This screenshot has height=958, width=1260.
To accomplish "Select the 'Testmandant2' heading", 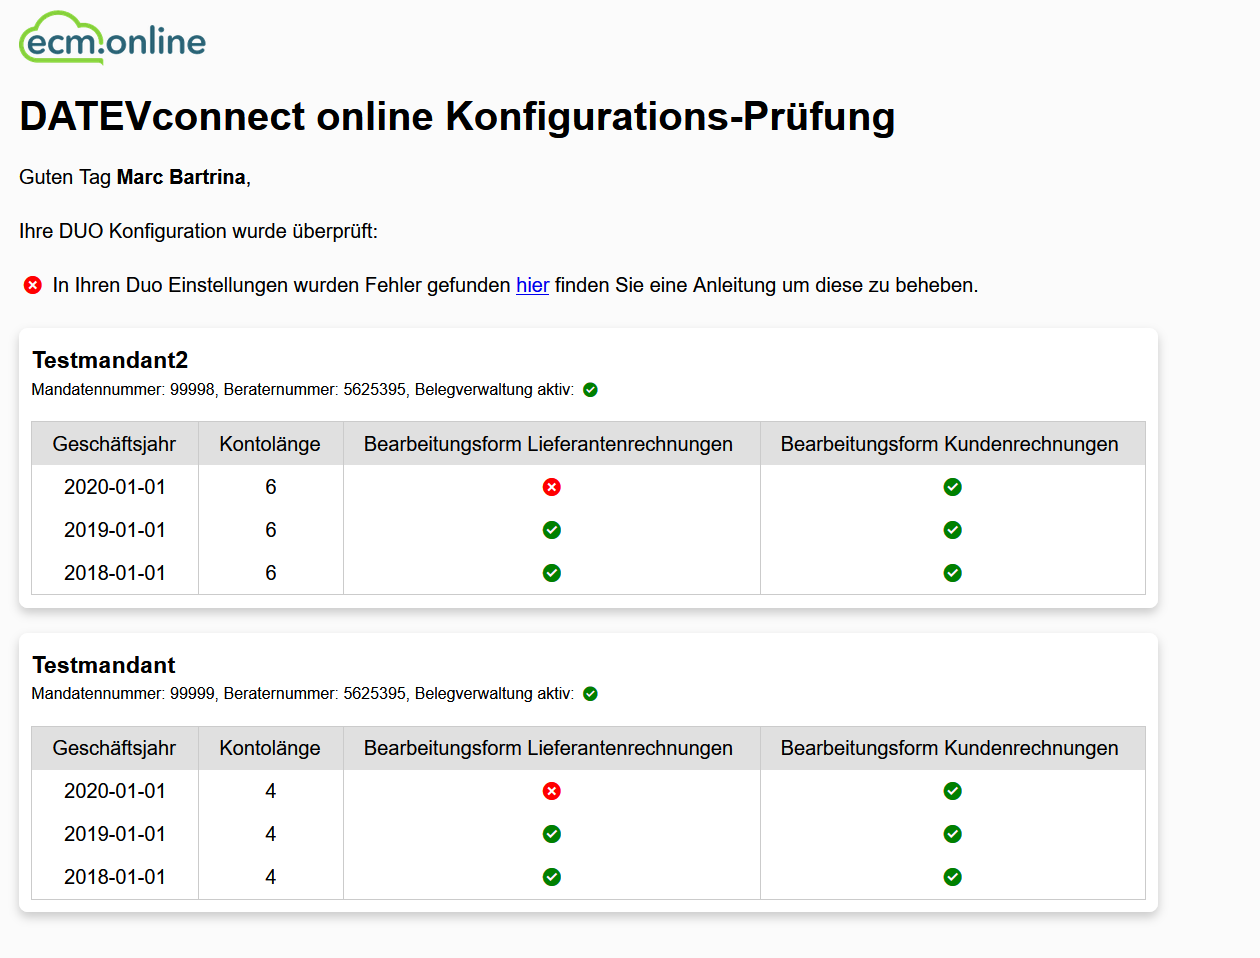I will click(x=110, y=360).
